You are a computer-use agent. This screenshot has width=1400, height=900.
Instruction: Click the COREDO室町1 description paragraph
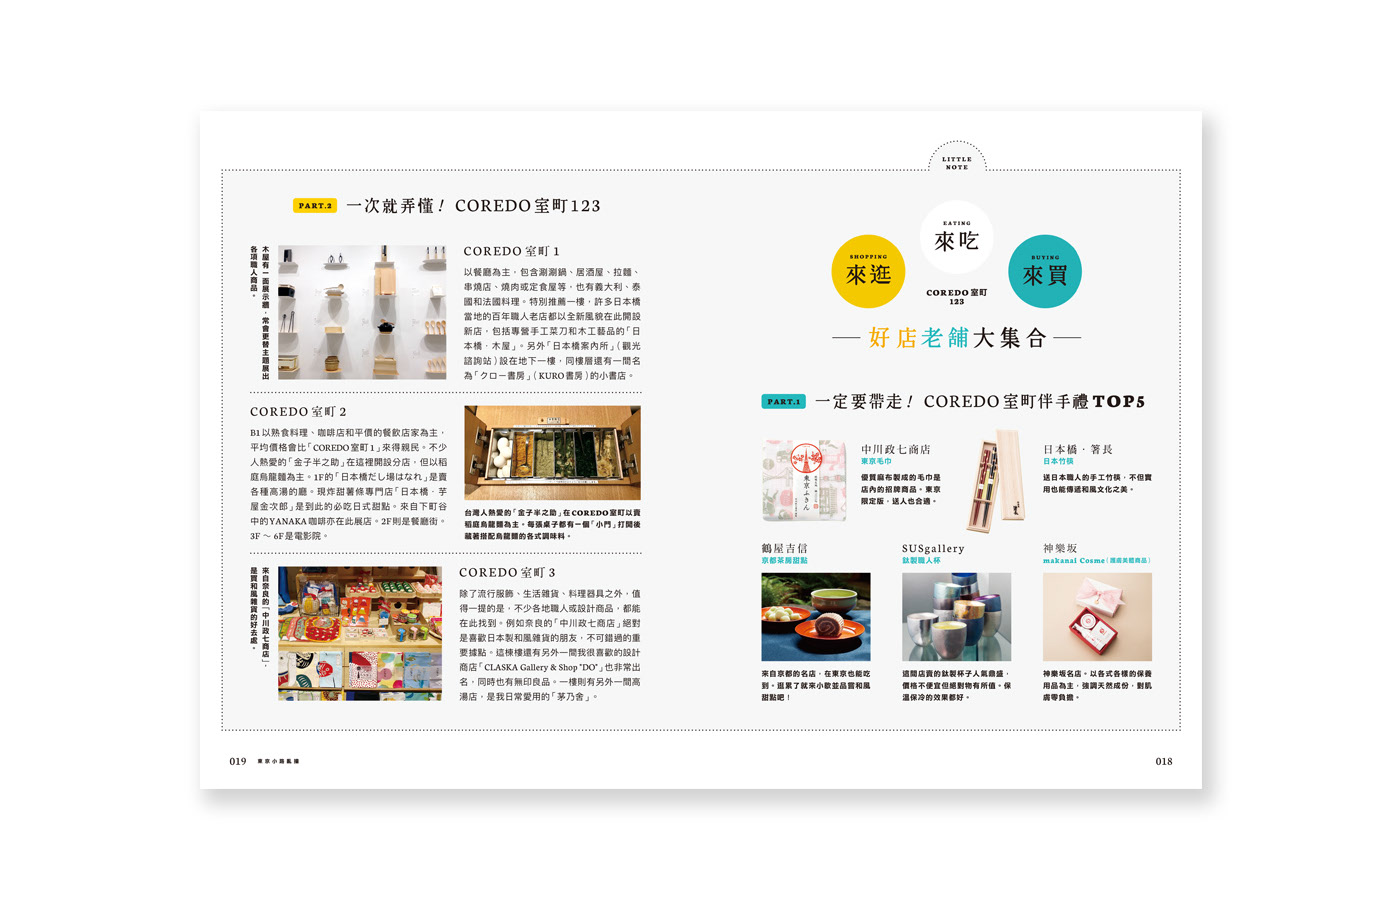coord(552,324)
